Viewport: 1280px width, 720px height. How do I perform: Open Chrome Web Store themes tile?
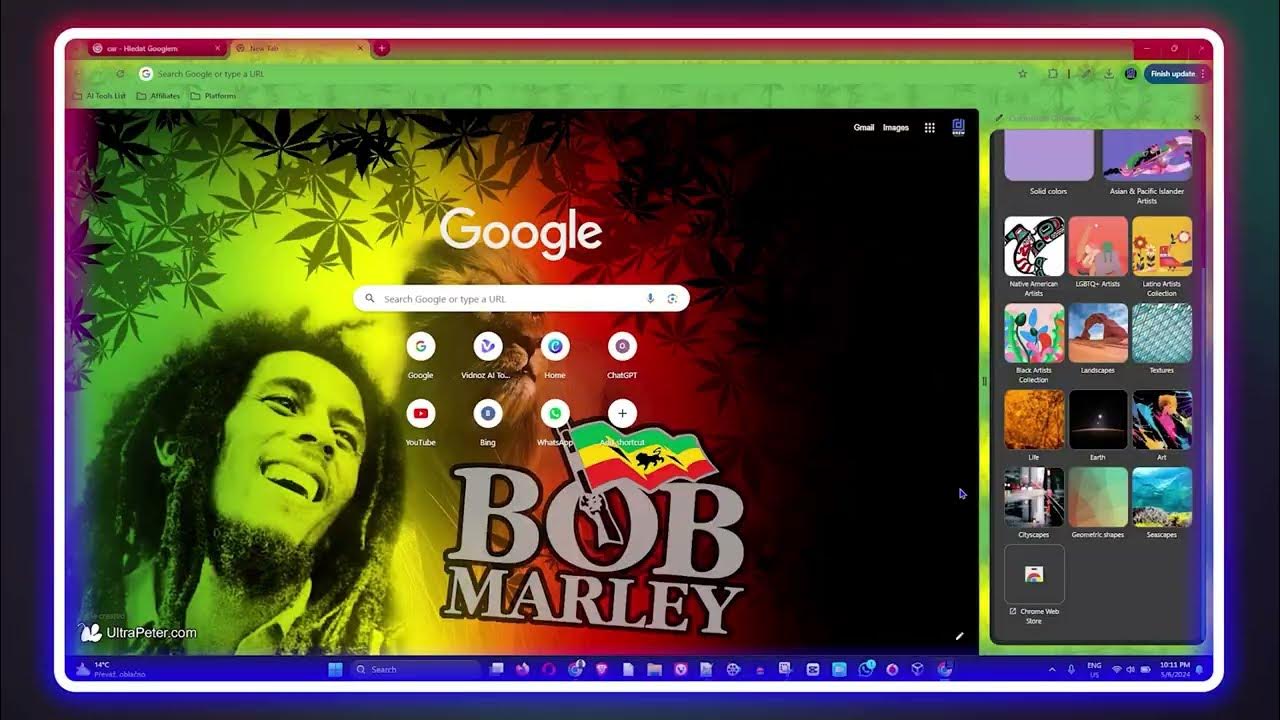1034,584
